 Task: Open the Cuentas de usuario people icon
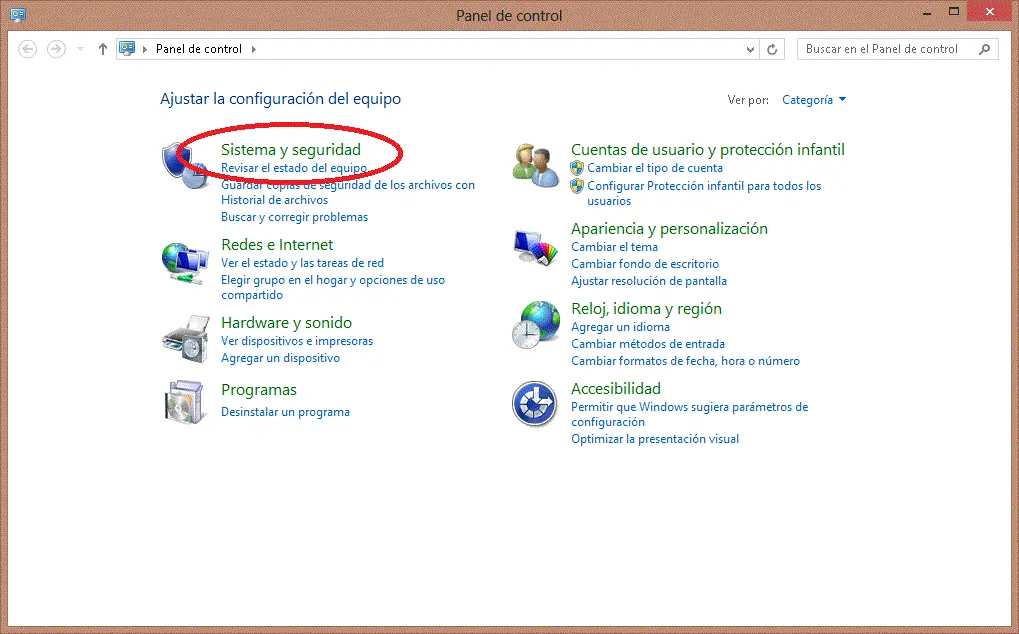[x=535, y=166]
